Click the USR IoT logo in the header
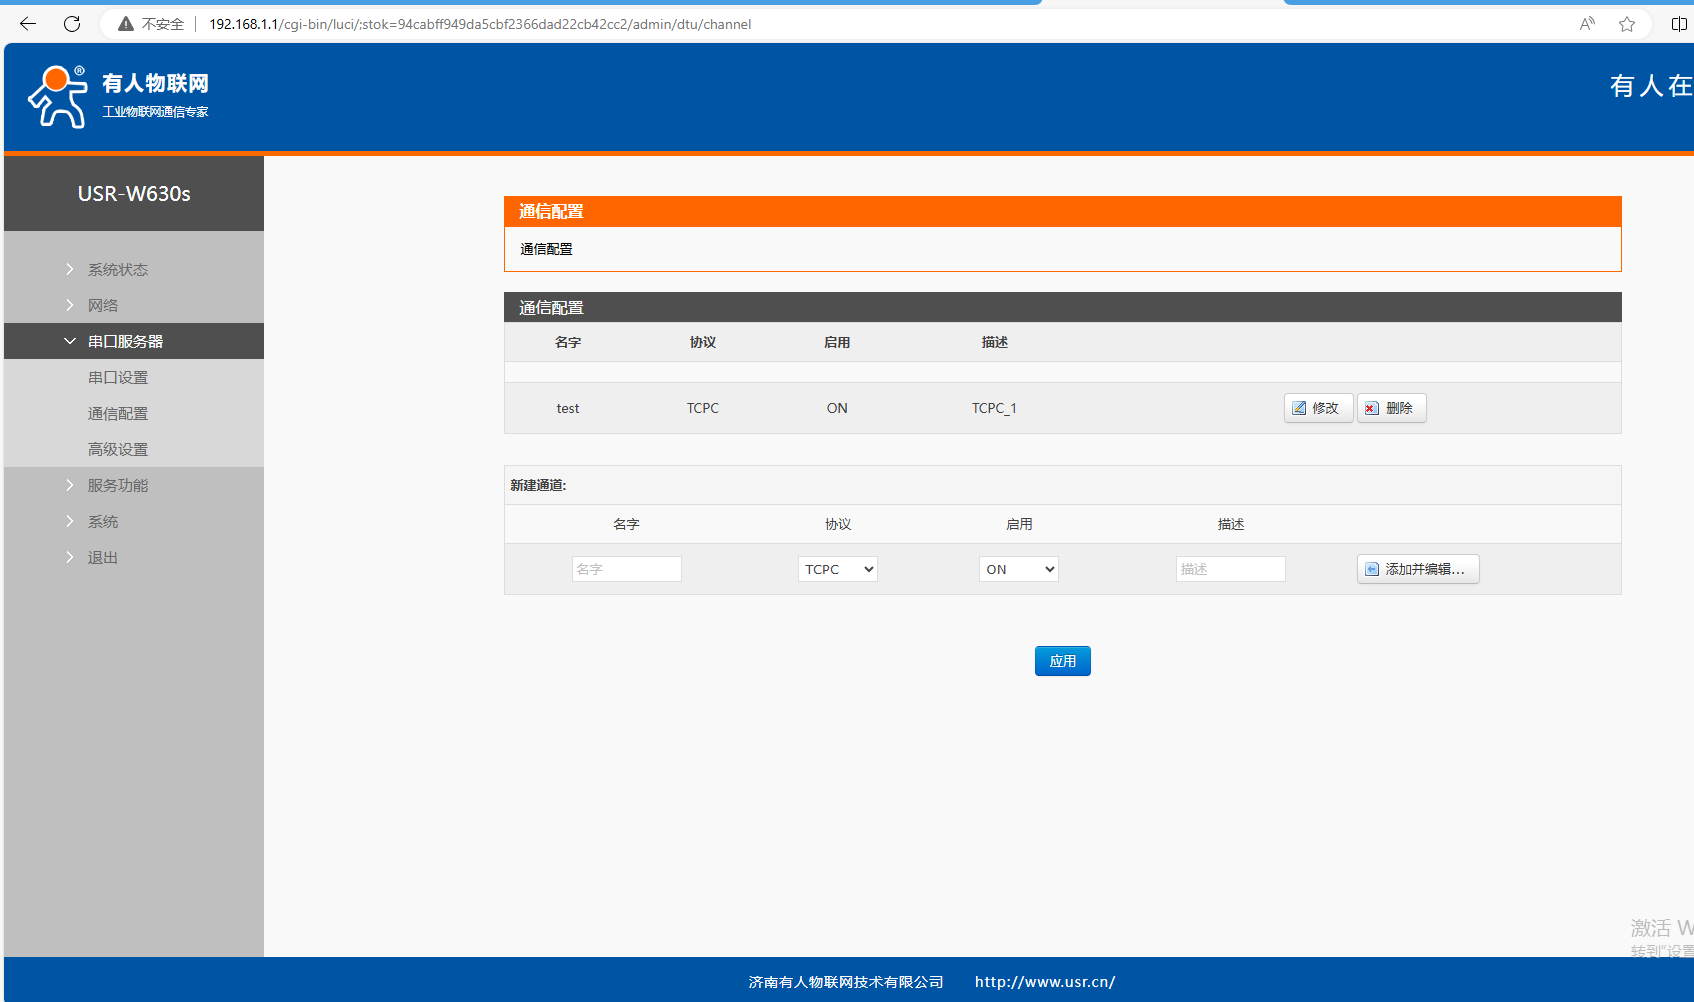The width and height of the screenshot is (1694, 1002). click(118, 97)
